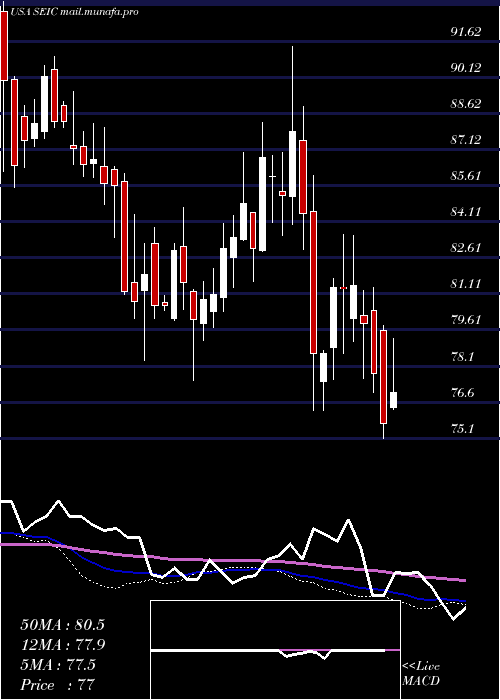Click the 84.11 price axis label

click(x=466, y=212)
